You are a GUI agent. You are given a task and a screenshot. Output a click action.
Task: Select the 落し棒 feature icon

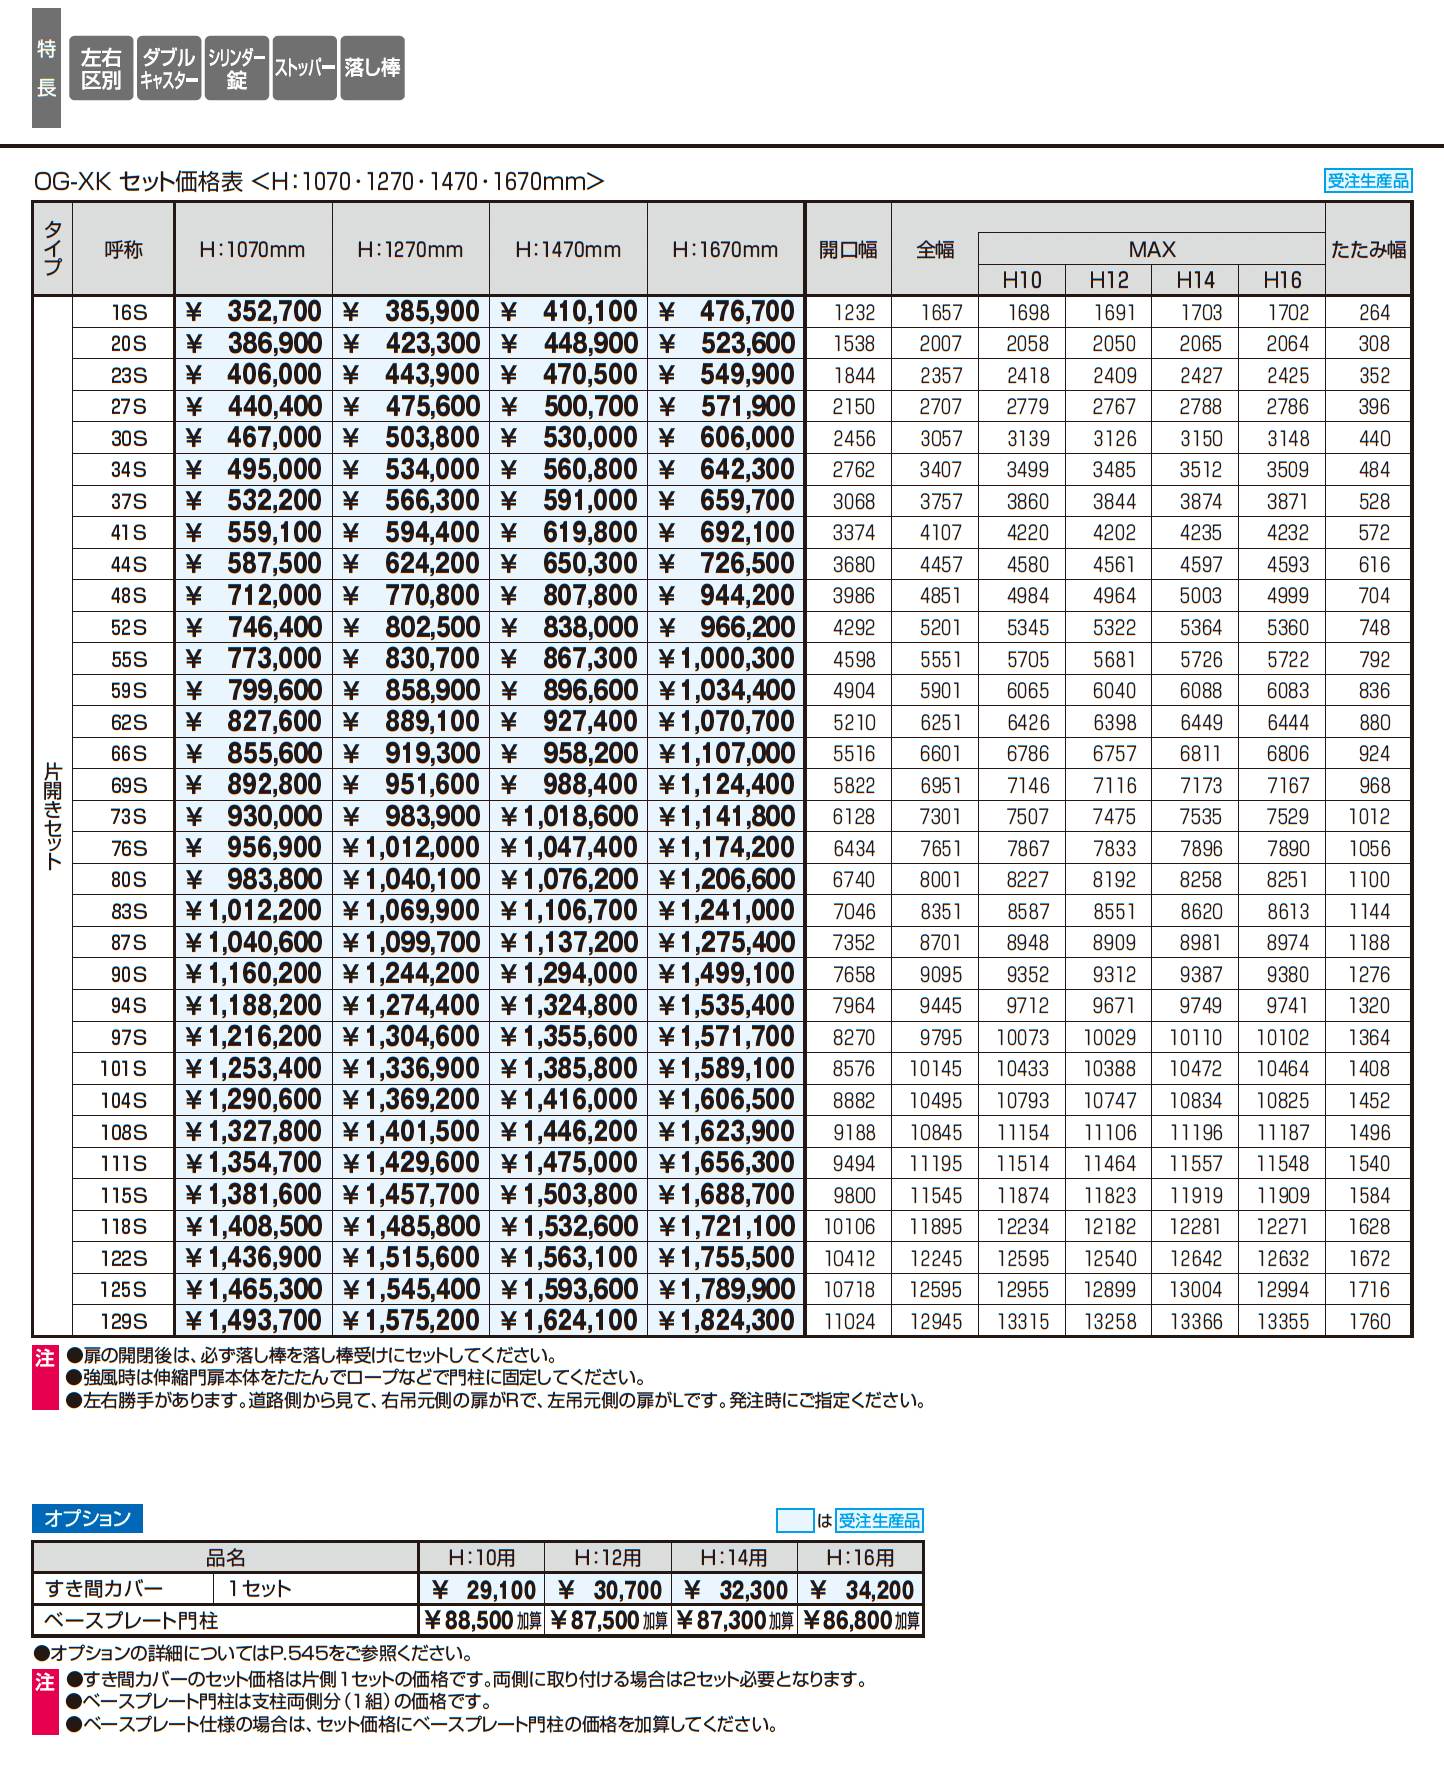point(372,68)
